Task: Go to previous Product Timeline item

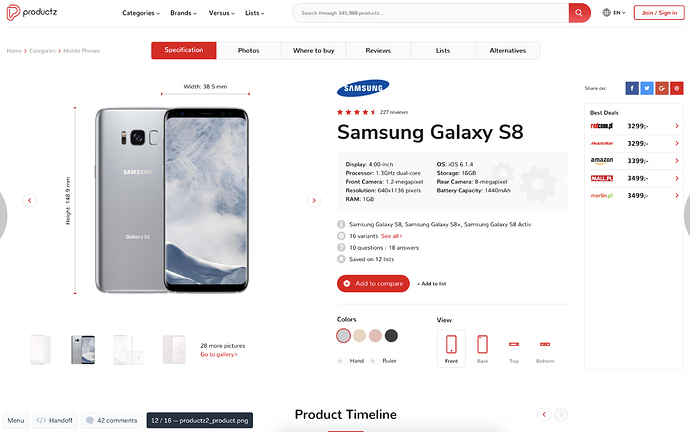Action: (x=544, y=414)
